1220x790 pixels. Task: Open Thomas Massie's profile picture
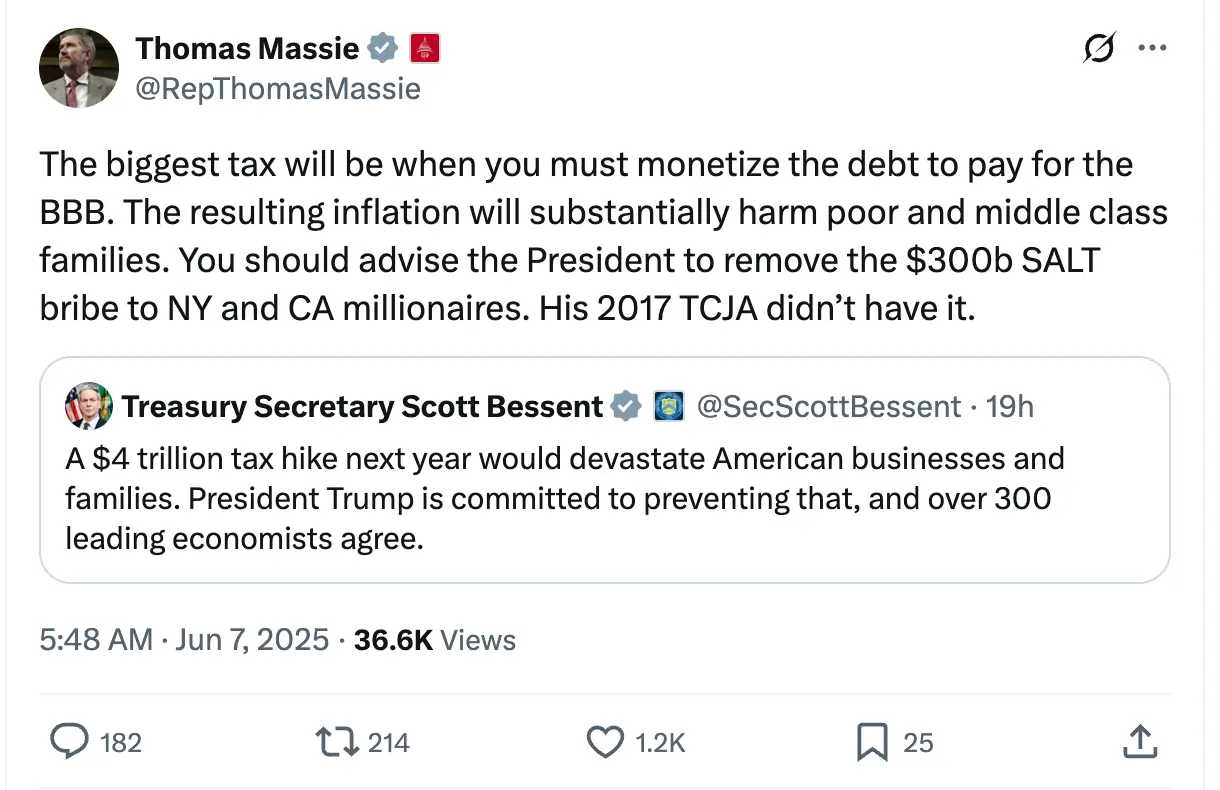pyautogui.click(x=79, y=68)
